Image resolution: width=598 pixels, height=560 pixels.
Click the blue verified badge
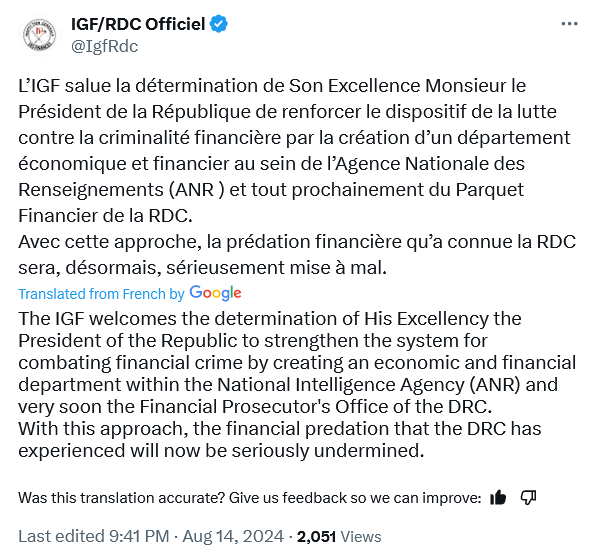tap(219, 24)
